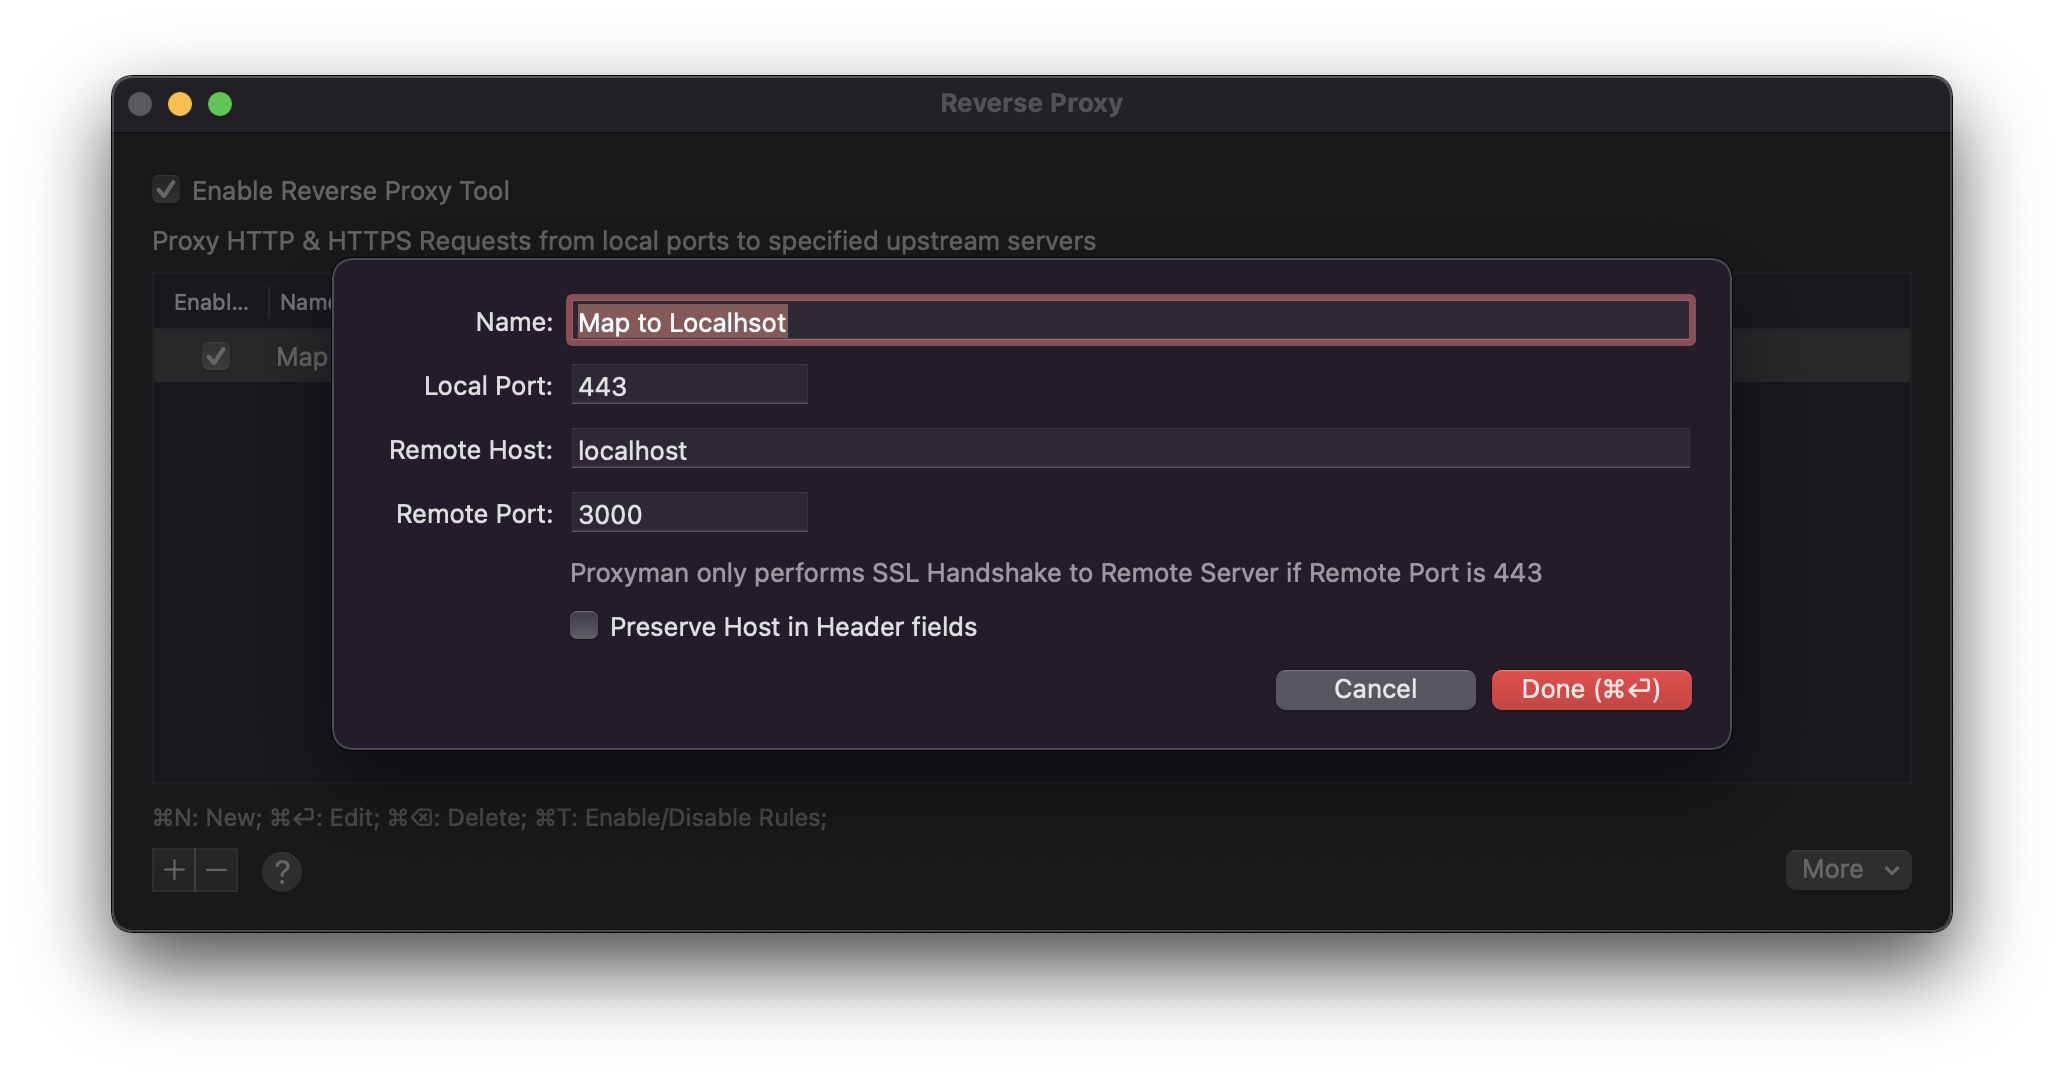The image size is (2064, 1080).
Task: Disable the Reverse Proxy Tool
Action: (165, 189)
